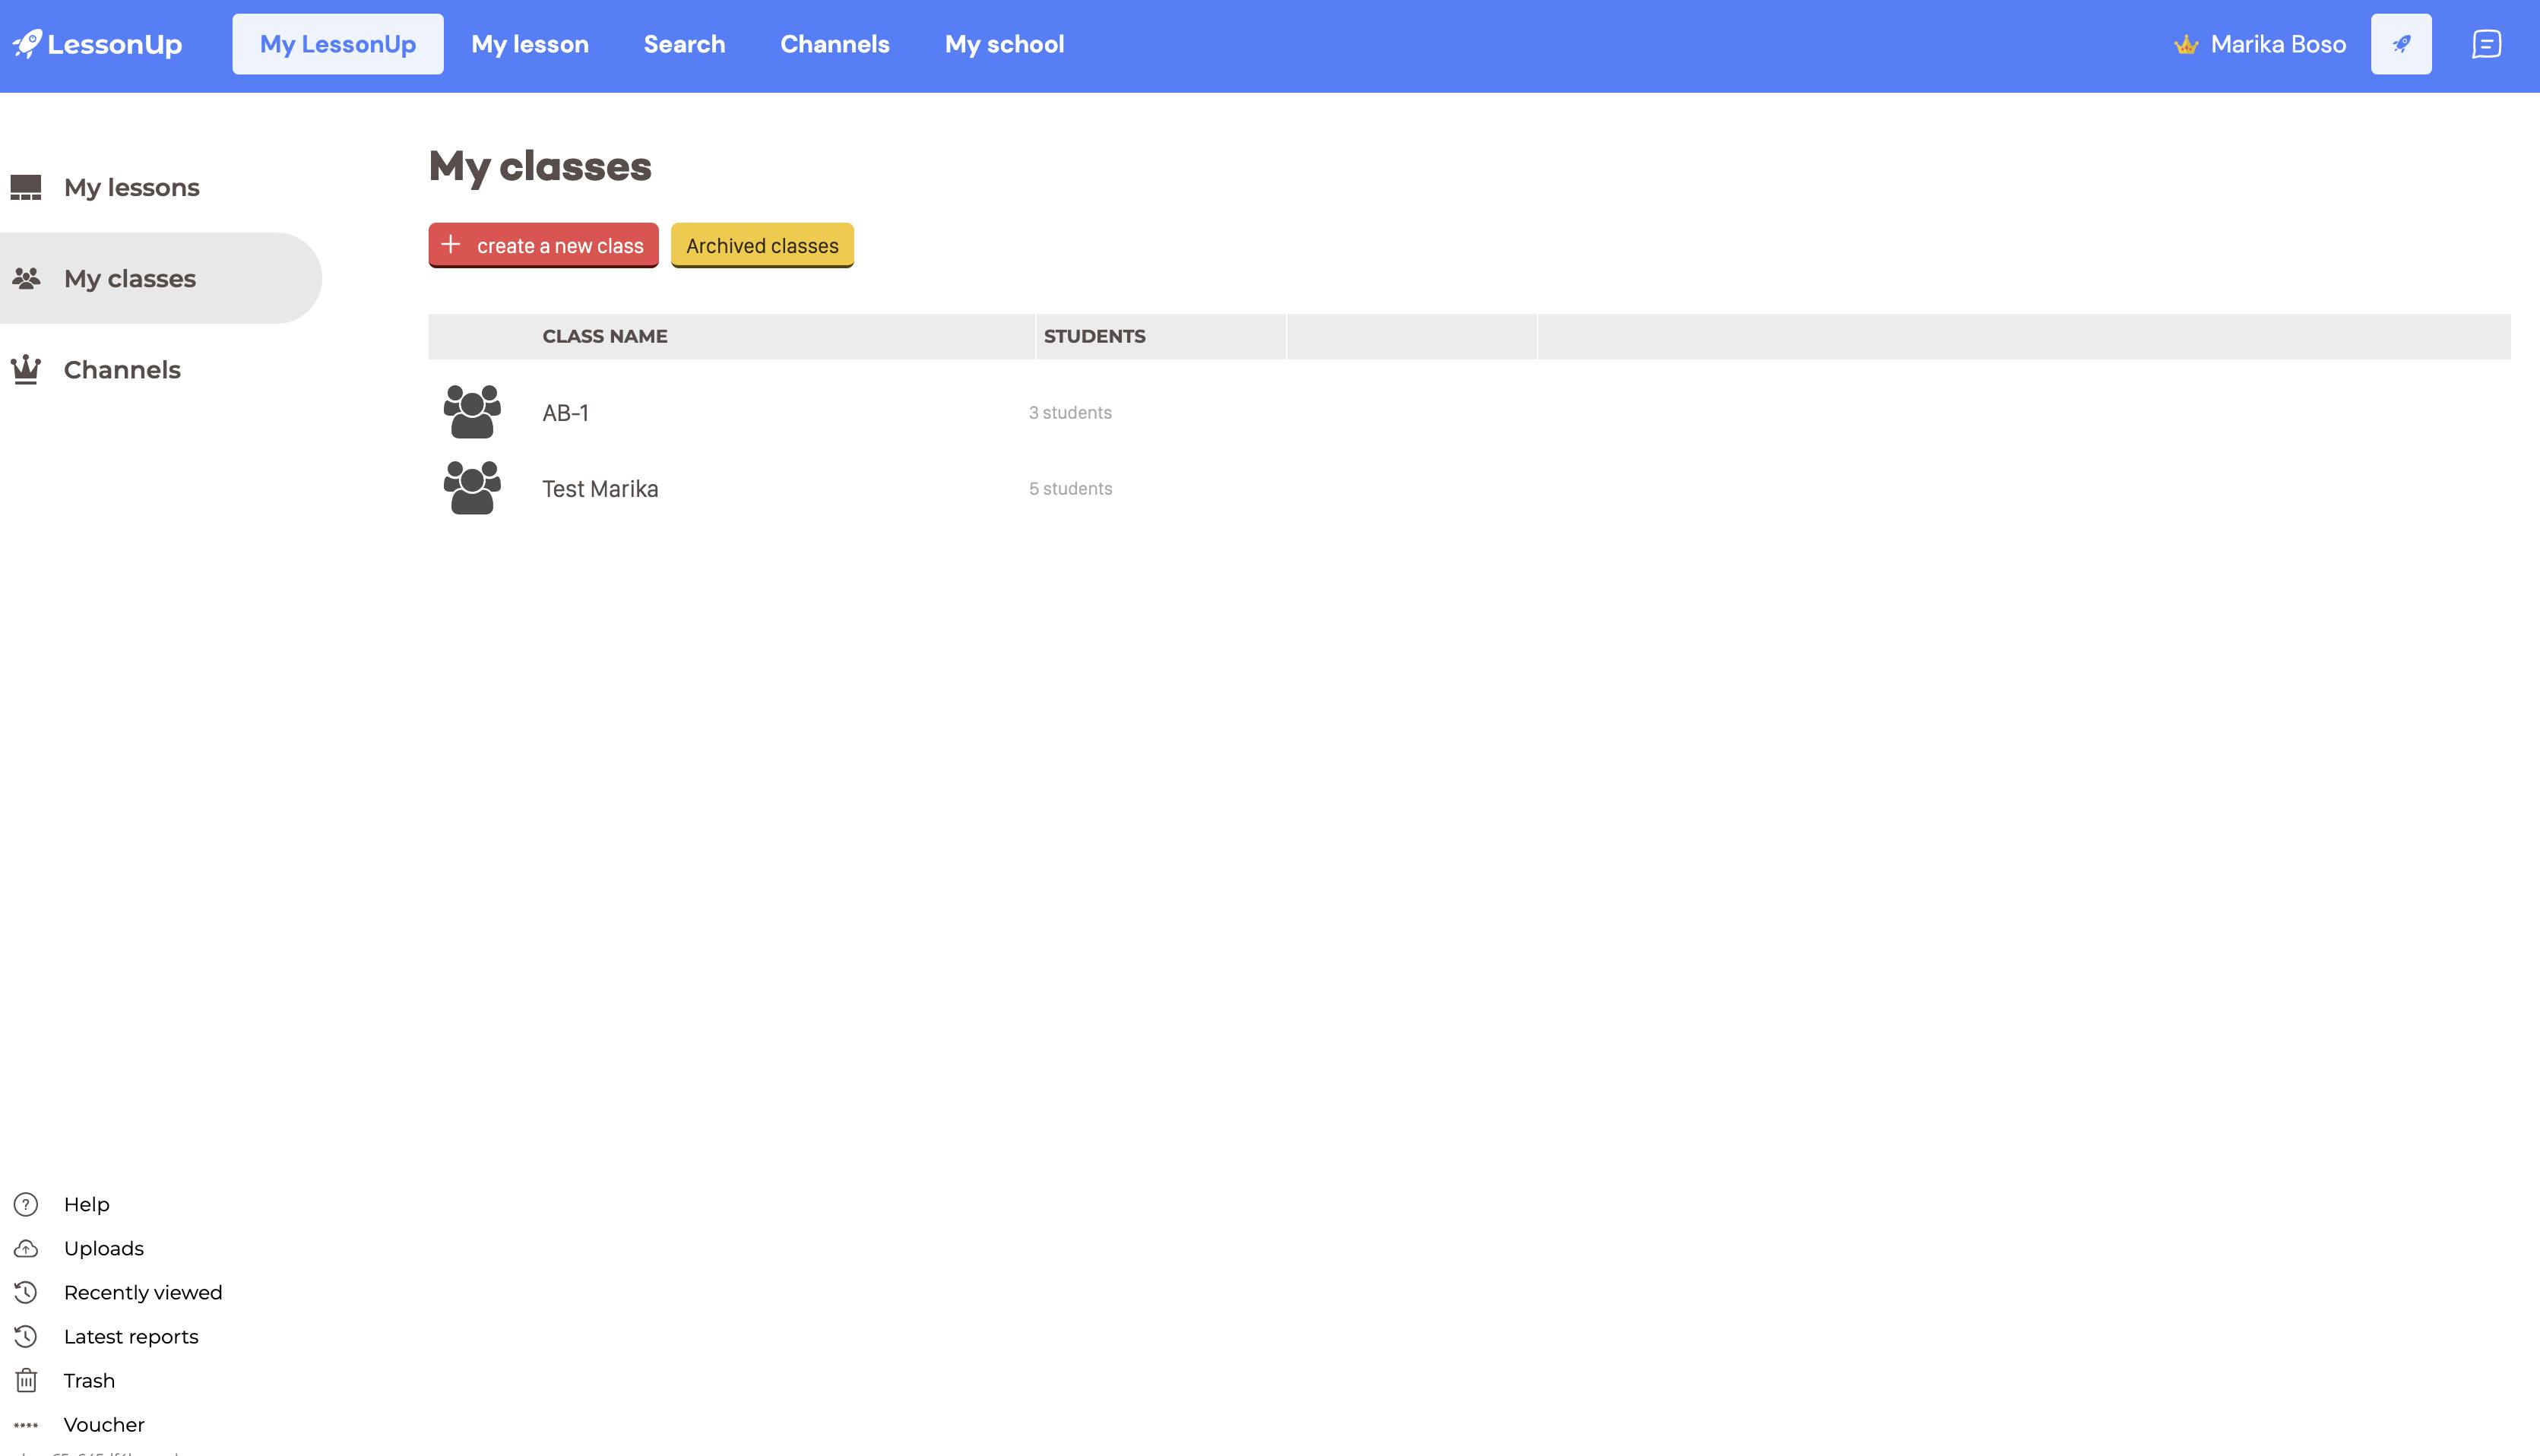
Task: Click the My classes page heading
Action: click(540, 166)
